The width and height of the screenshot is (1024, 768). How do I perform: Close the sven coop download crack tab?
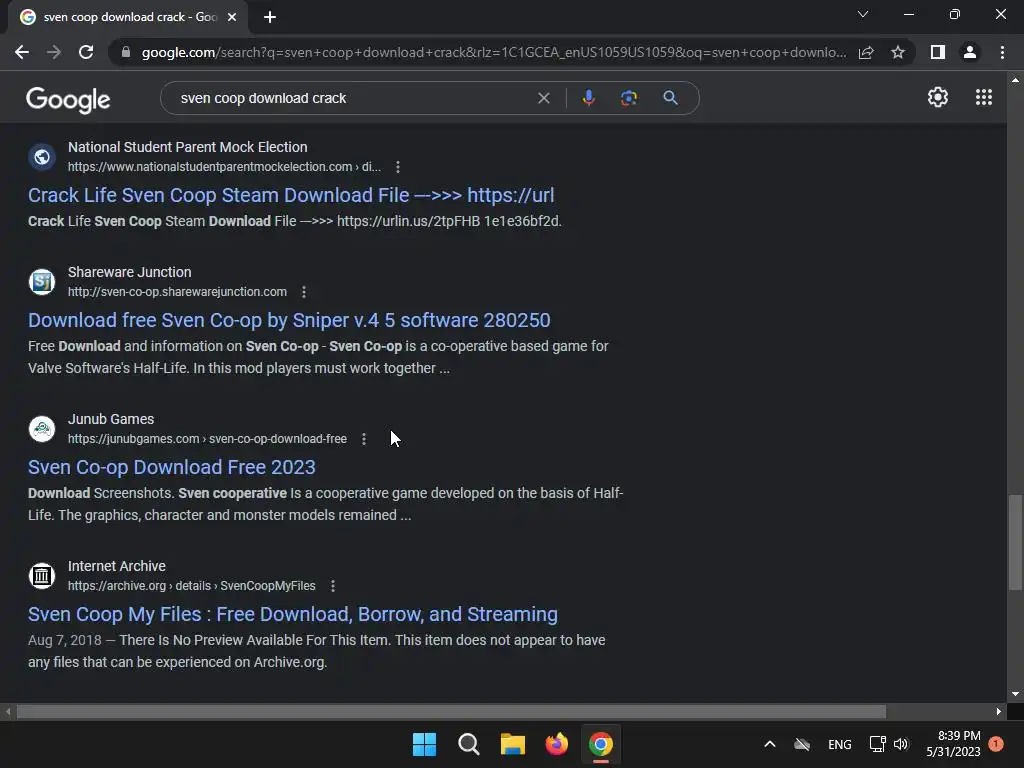tap(232, 17)
